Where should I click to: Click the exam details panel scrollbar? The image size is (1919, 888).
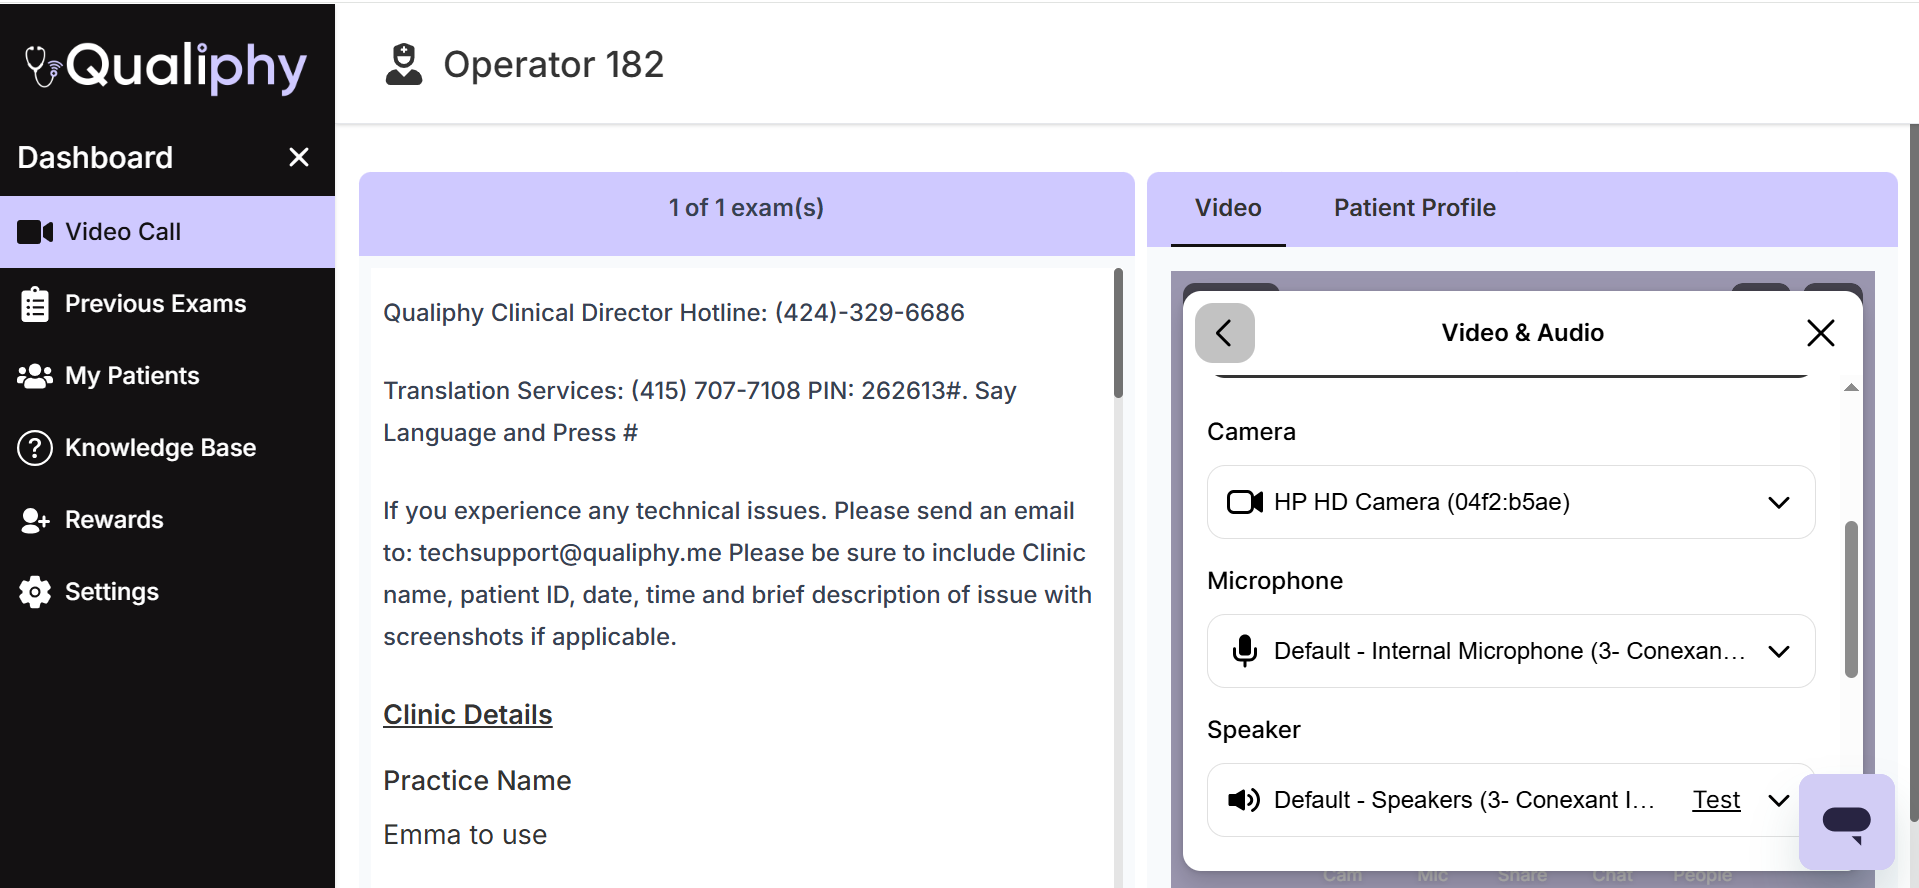click(1118, 334)
